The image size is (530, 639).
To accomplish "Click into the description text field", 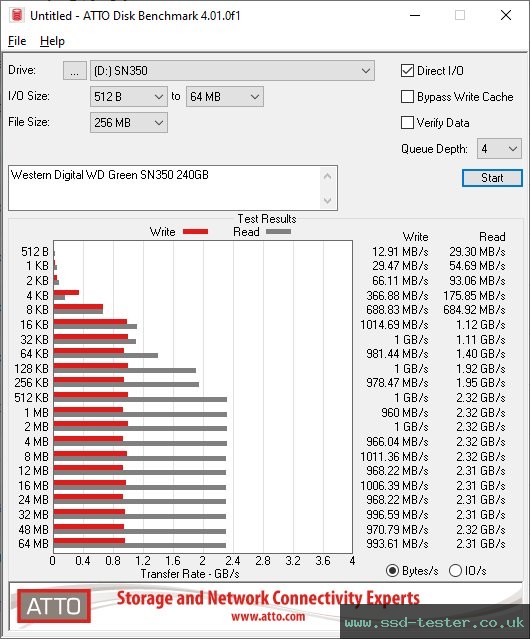I will click(x=165, y=188).
